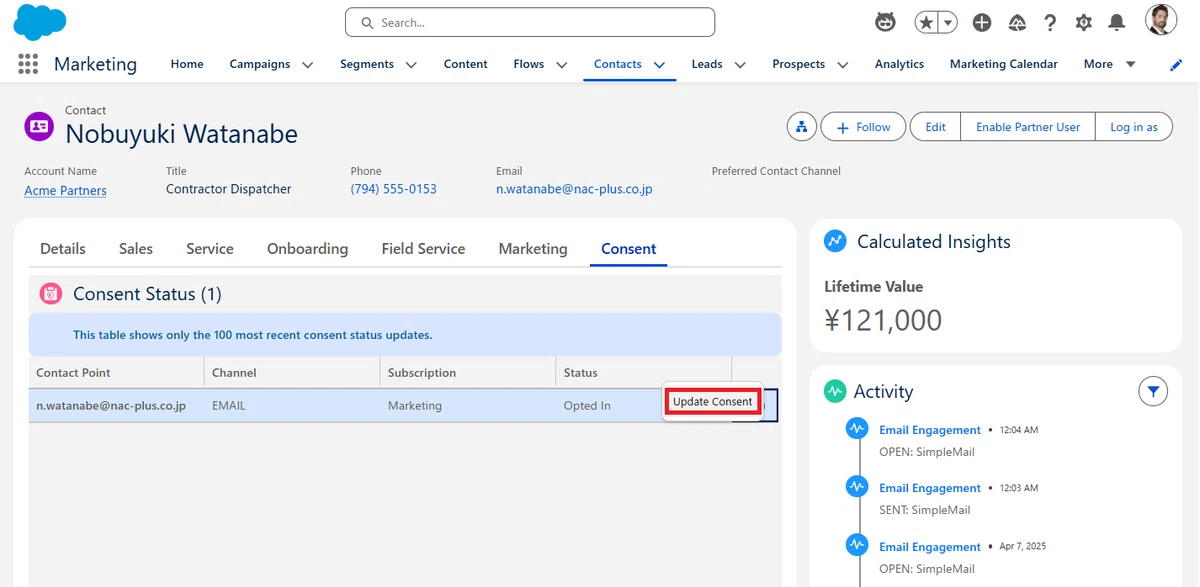The image size is (1200, 587).
Task: Open the Apr 7, 2025 Email Engagement link
Action: coord(930,547)
